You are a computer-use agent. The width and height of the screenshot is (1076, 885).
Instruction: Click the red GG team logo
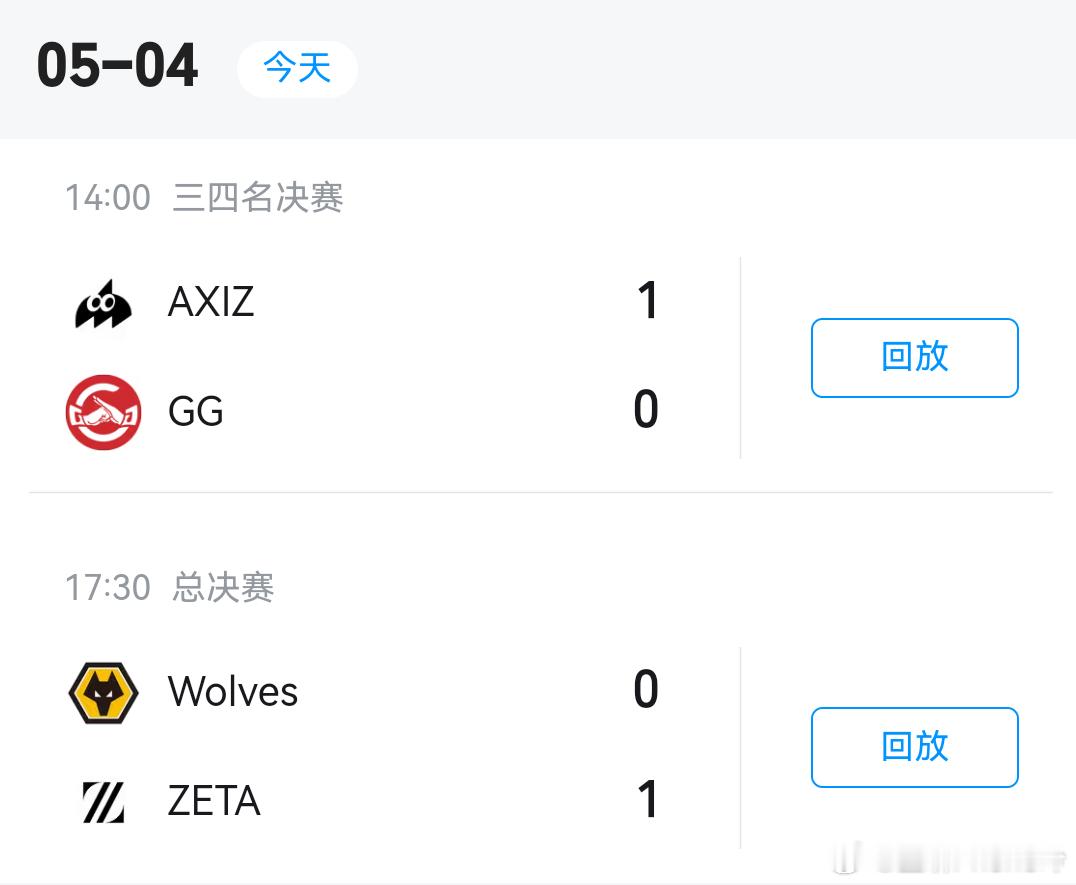(x=104, y=412)
